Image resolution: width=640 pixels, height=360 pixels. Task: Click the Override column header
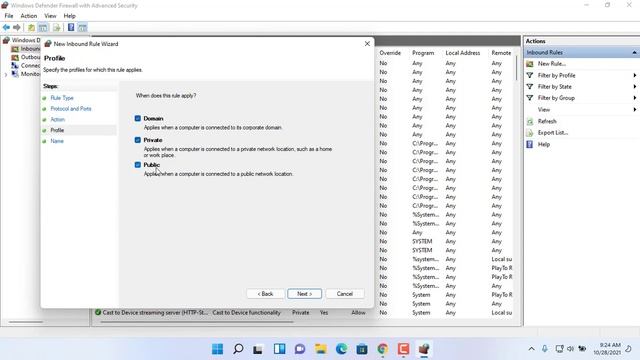tap(390, 53)
